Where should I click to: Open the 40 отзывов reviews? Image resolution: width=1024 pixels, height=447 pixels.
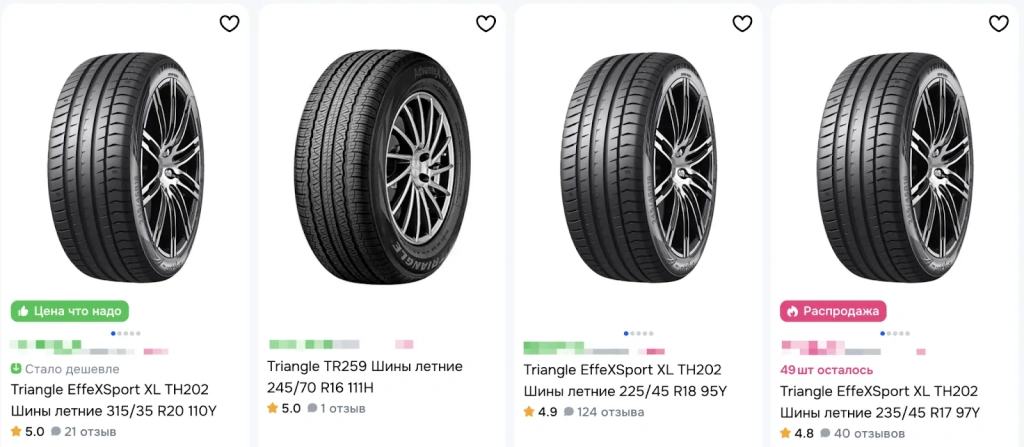(865, 433)
